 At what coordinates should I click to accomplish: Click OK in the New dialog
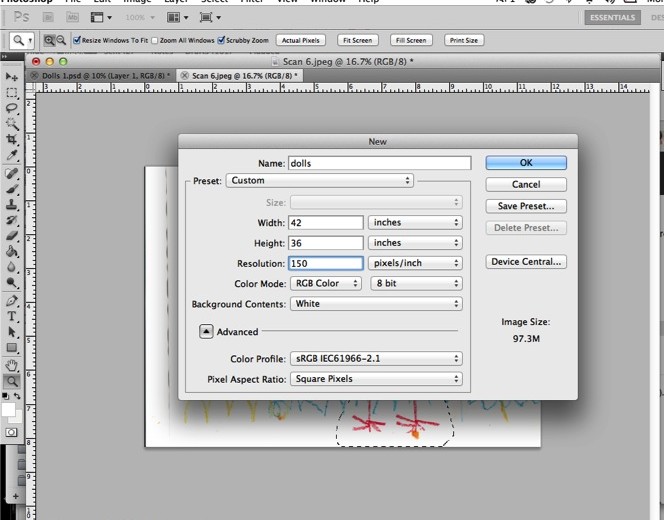click(x=526, y=163)
